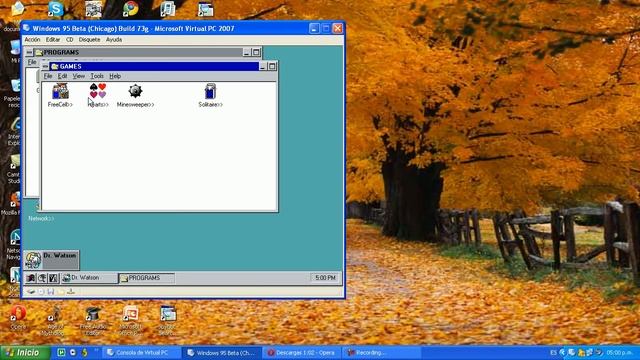Click Virtual PC CD drive status icon
640x360 pixels.
point(41,291)
